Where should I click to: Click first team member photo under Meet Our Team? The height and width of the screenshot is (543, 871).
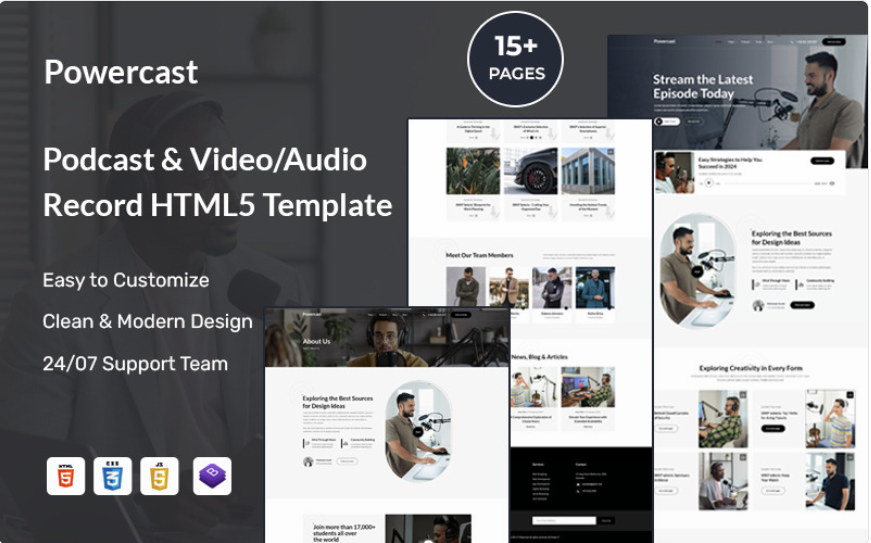[x=465, y=287]
